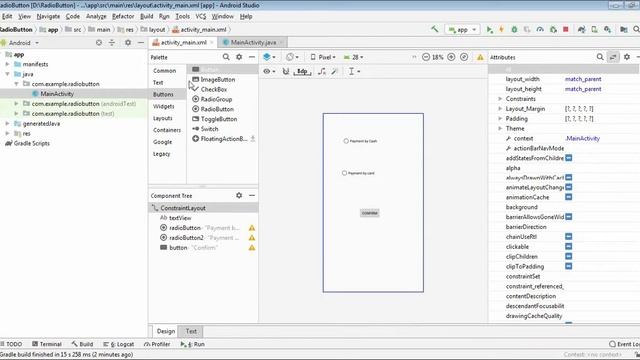This screenshot has width=640, height=360.
Task: Open the Build menu
Action: 147,16
